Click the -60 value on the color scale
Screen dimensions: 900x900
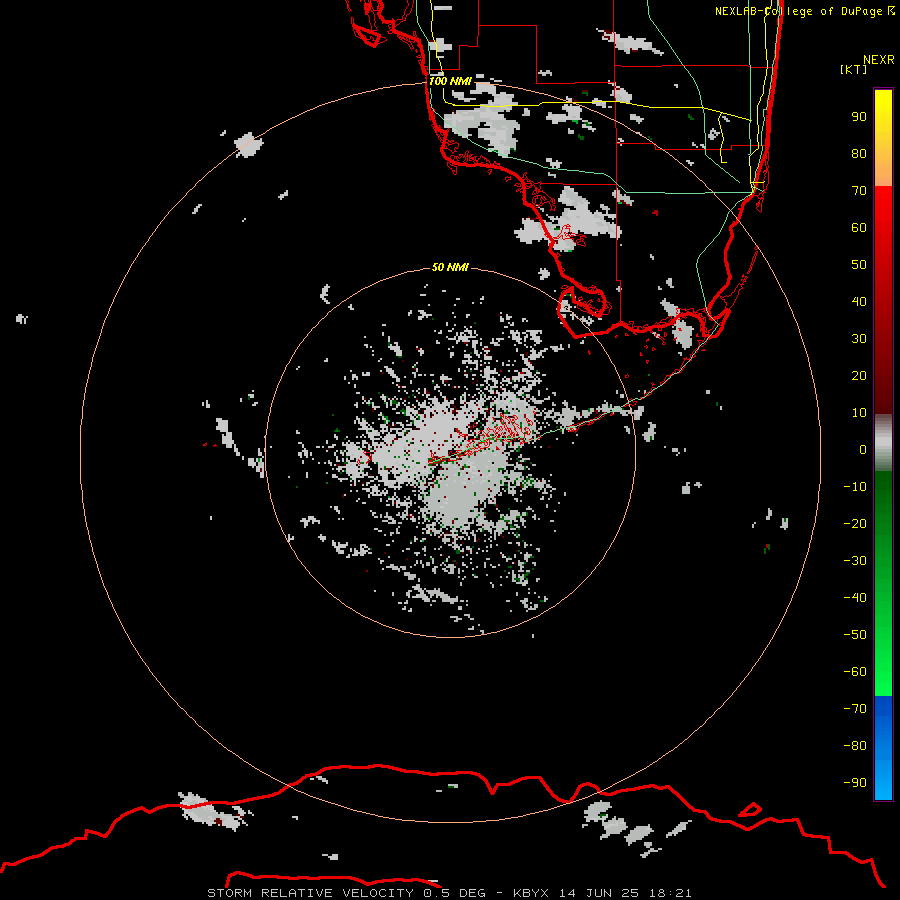tap(855, 672)
